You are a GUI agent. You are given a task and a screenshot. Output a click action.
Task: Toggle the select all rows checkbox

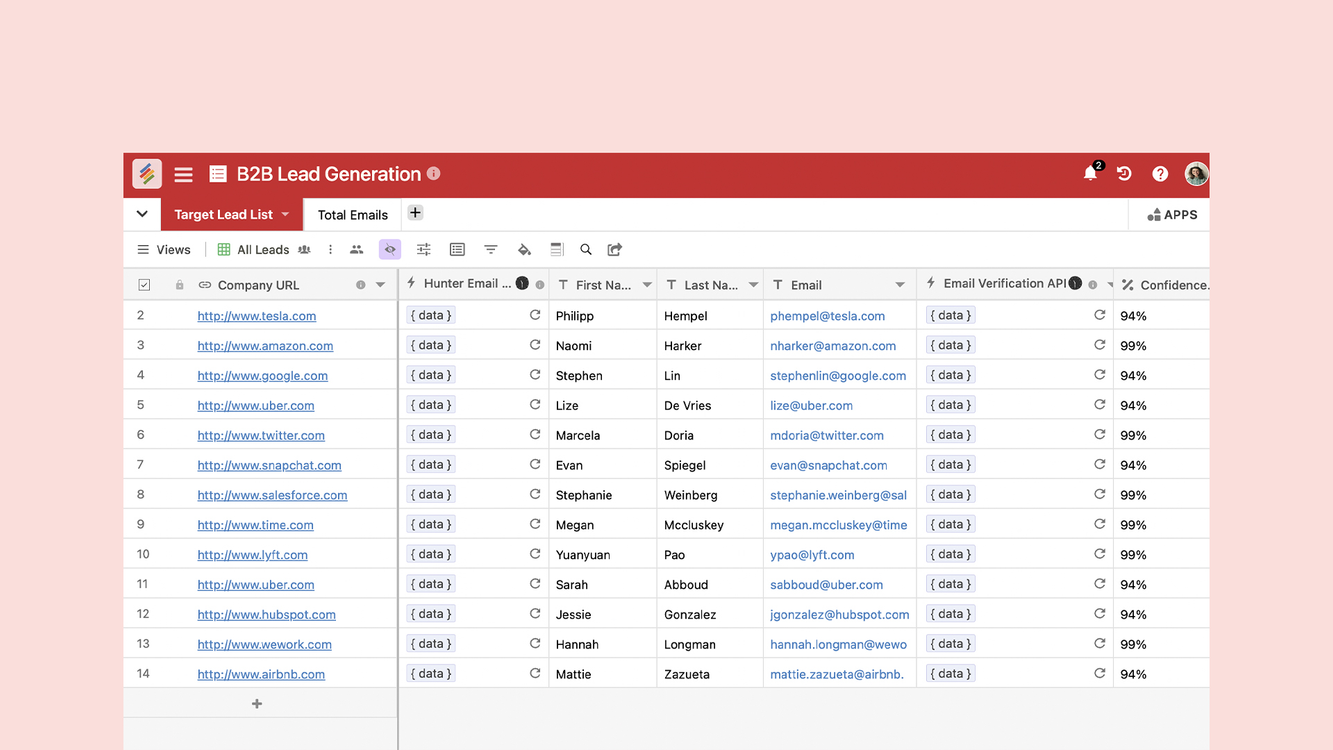pos(144,285)
